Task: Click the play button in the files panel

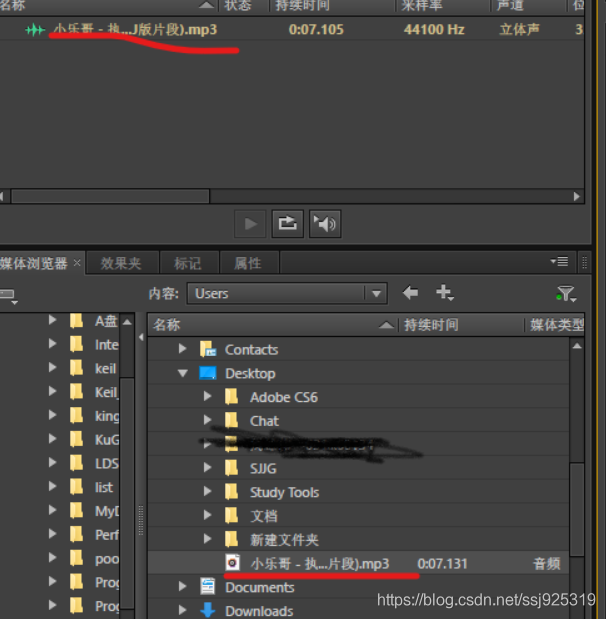Action: (250, 224)
